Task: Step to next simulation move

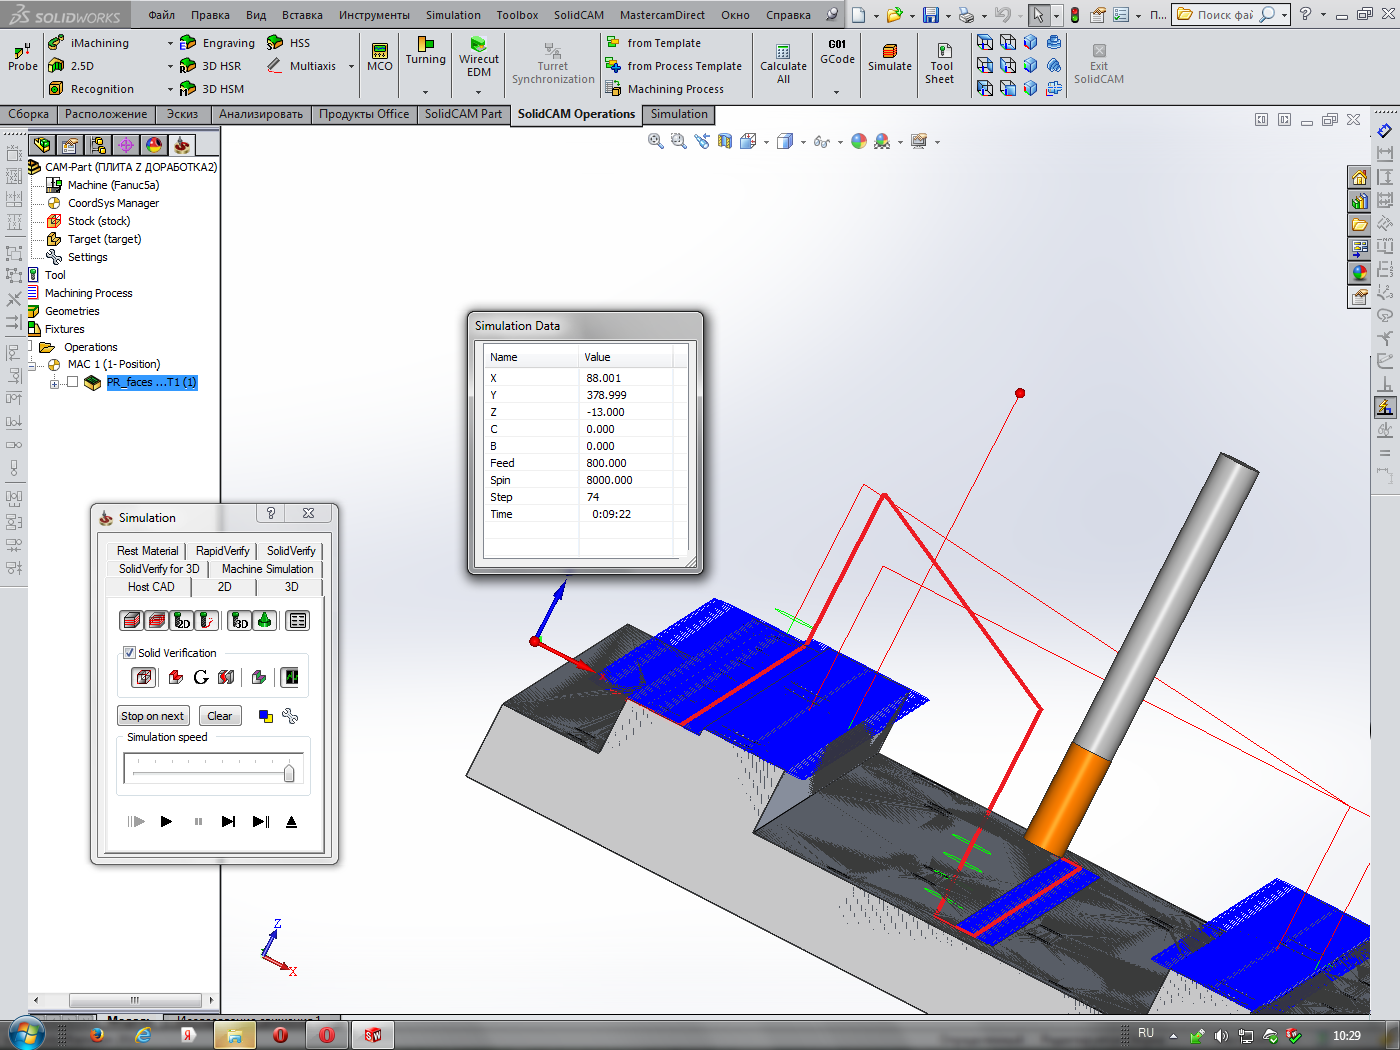Action: 229,822
